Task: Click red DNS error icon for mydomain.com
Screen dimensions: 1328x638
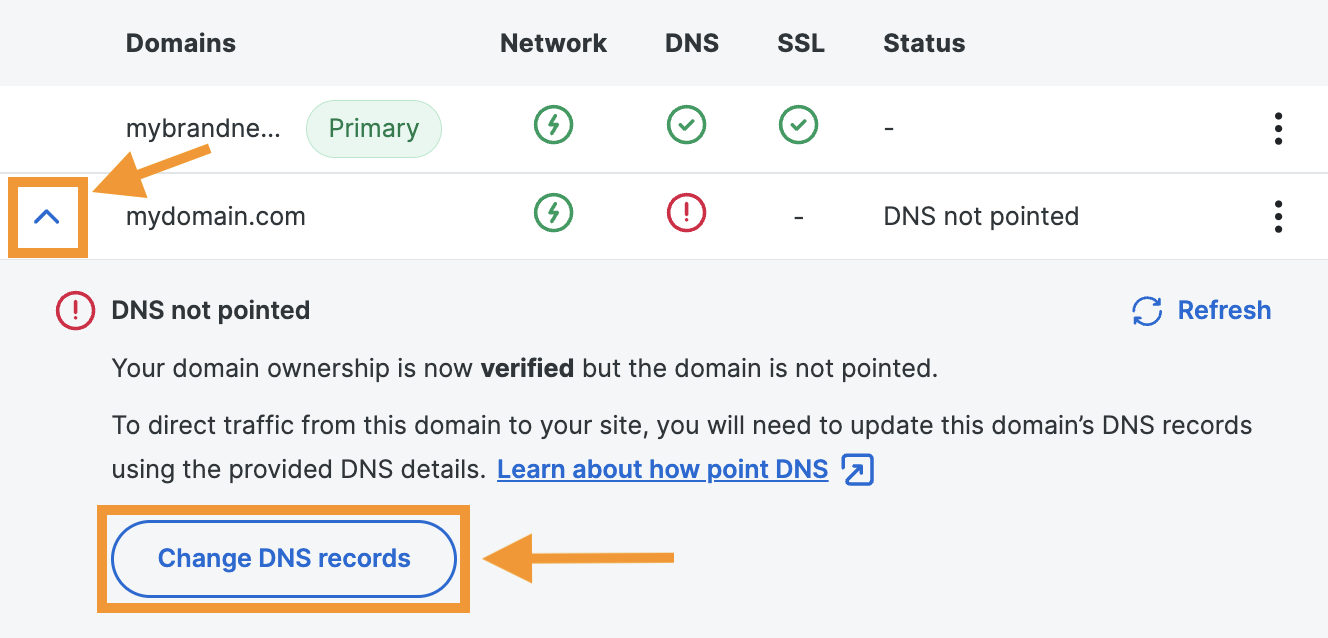Action: click(686, 213)
